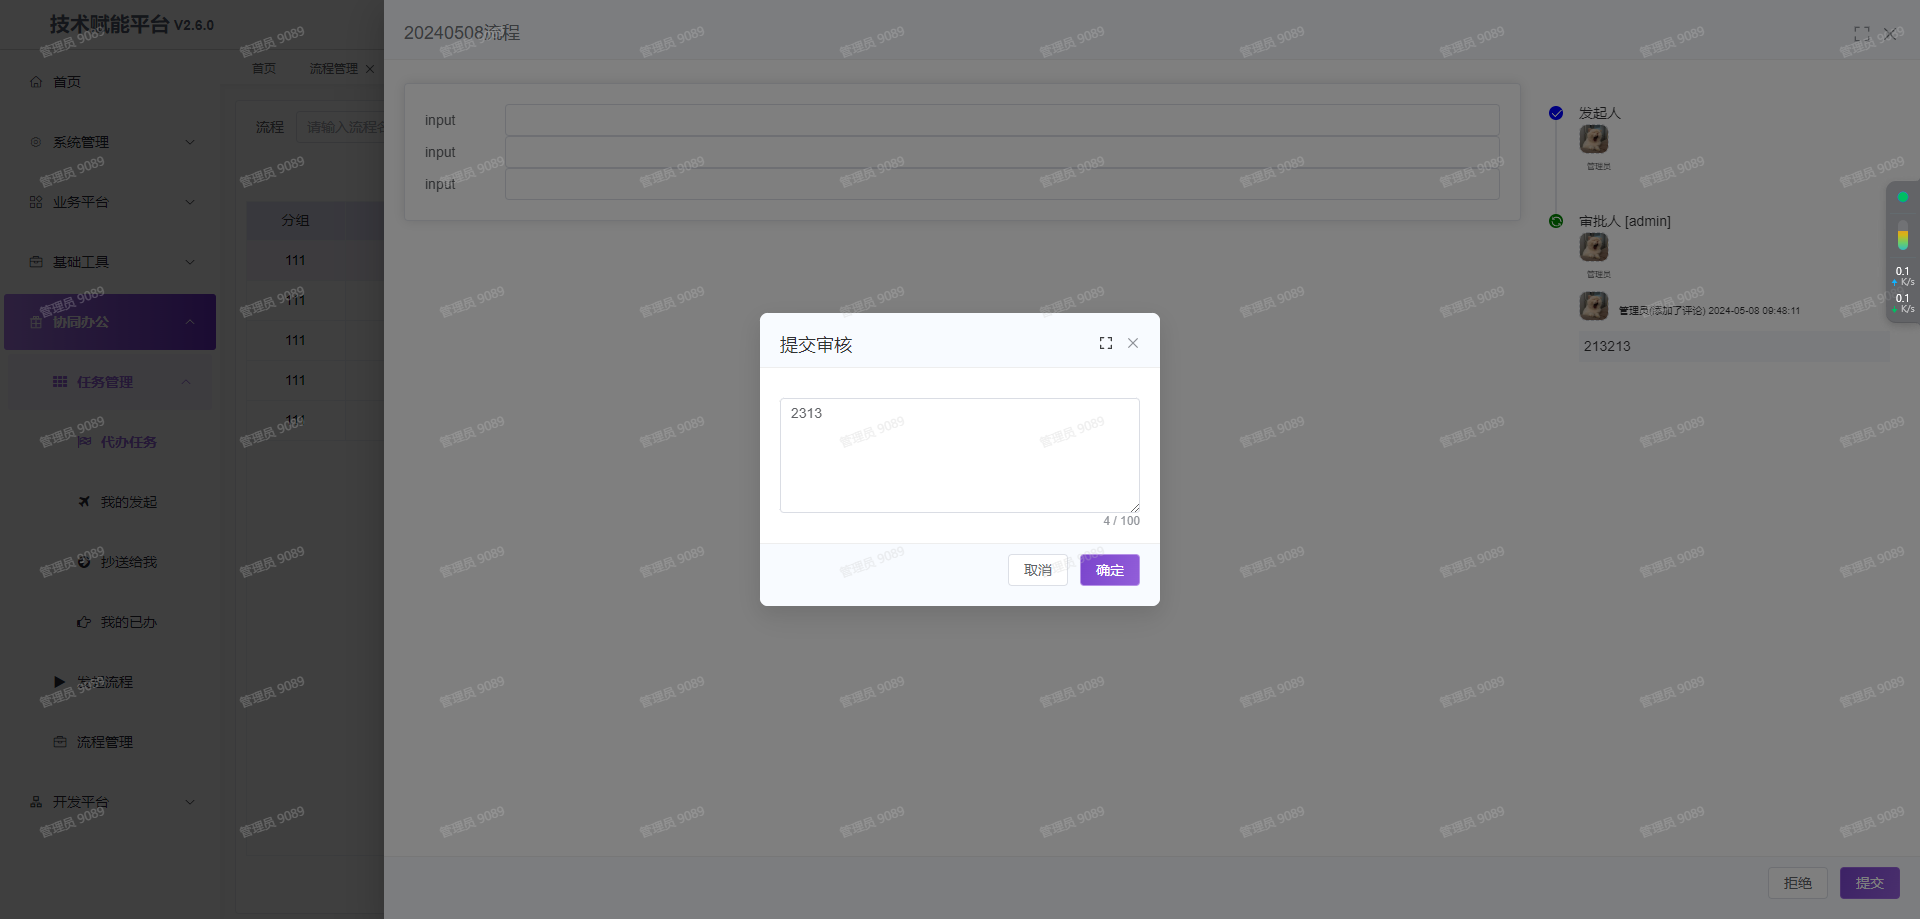The width and height of the screenshot is (1920, 919).
Task: Click the 确定 button in the dialog
Action: 1109,570
